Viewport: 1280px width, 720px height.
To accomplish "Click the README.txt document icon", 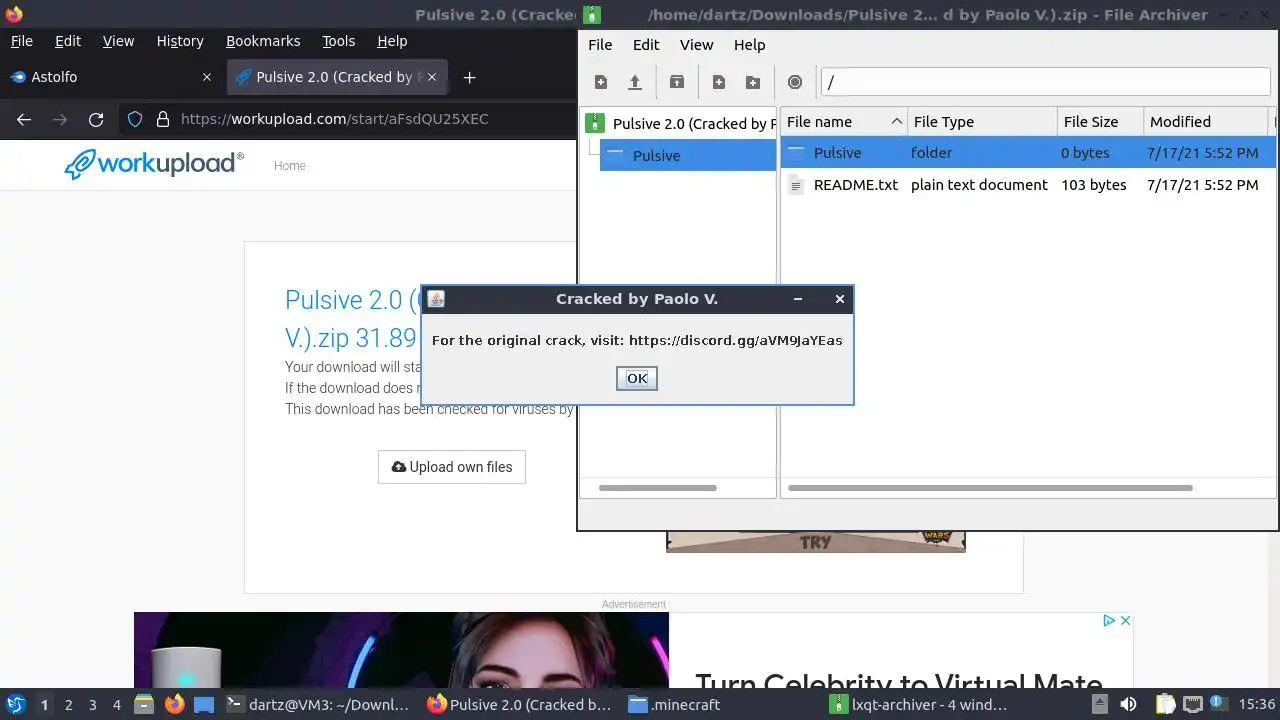I will (x=796, y=185).
